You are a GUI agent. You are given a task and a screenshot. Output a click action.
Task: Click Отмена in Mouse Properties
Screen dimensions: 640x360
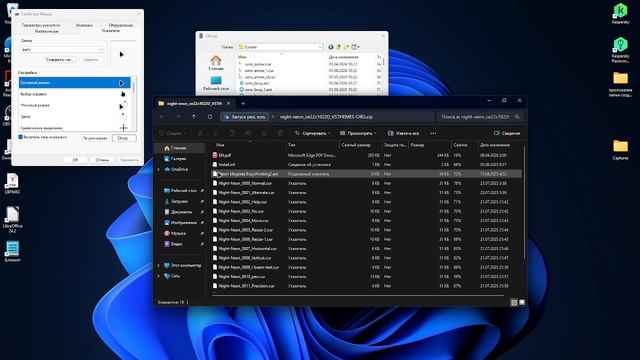pyautogui.click(x=102, y=160)
